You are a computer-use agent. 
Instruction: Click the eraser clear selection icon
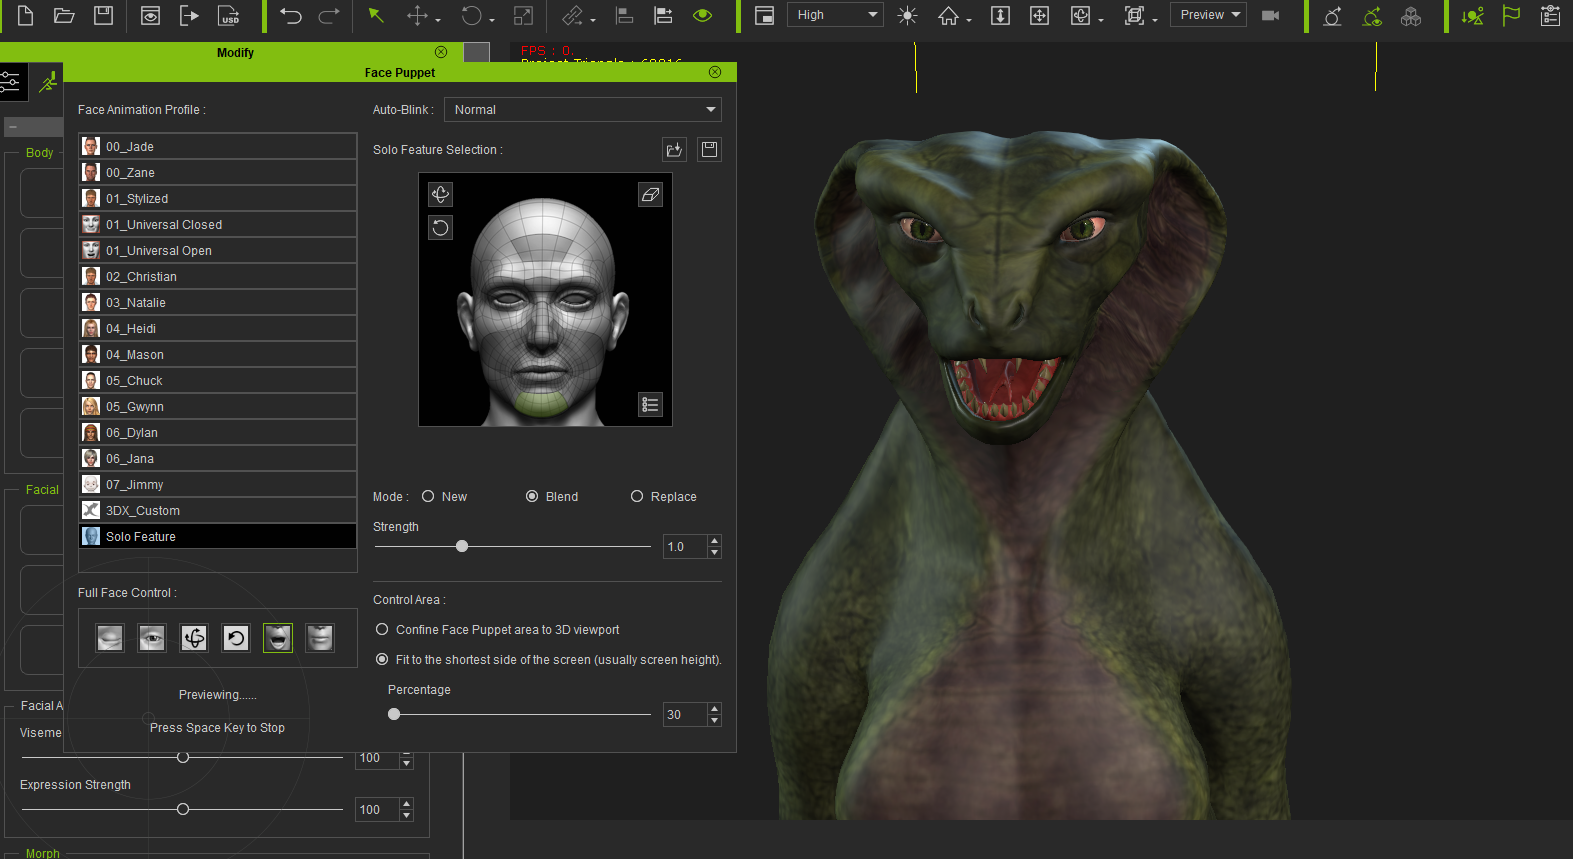[x=651, y=194]
